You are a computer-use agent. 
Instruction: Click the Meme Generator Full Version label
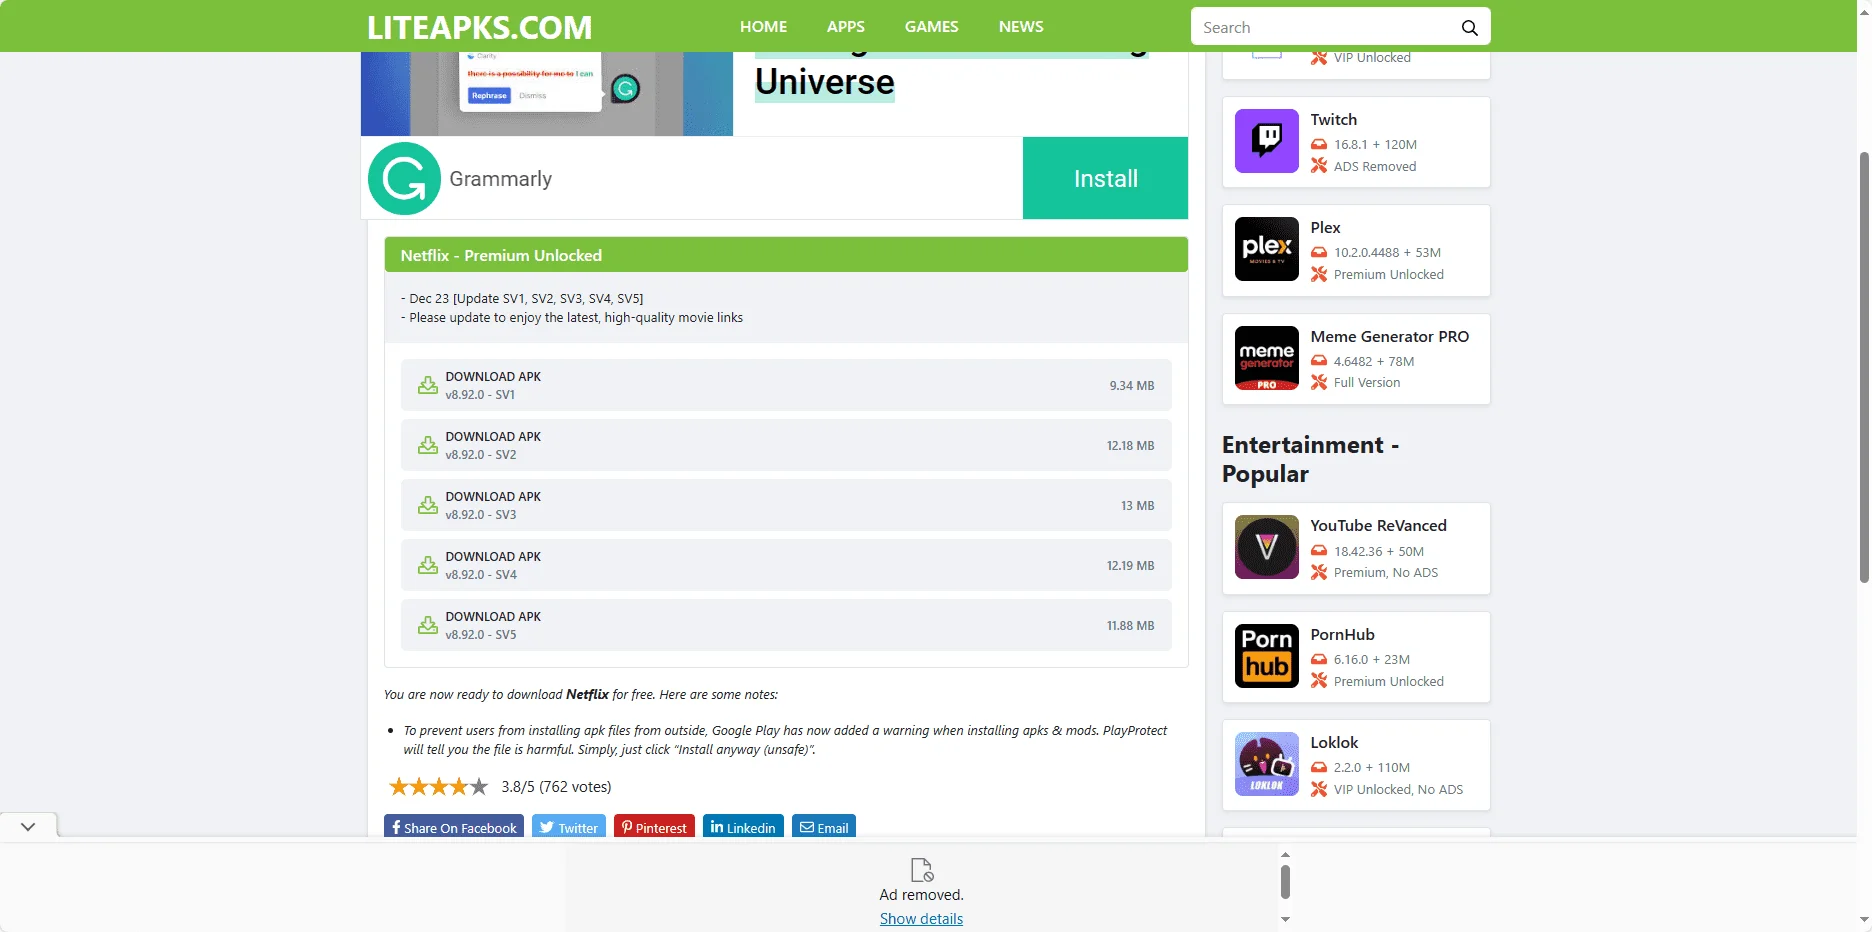1366,383
